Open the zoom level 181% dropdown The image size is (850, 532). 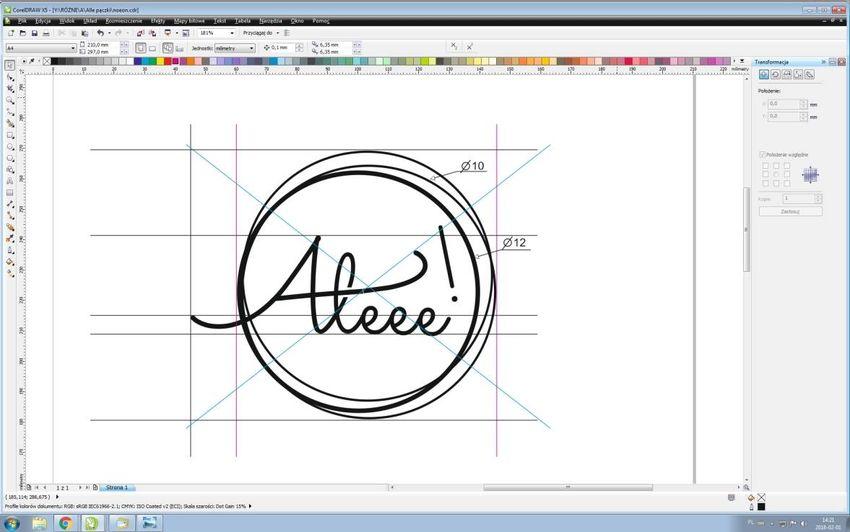[x=232, y=33]
